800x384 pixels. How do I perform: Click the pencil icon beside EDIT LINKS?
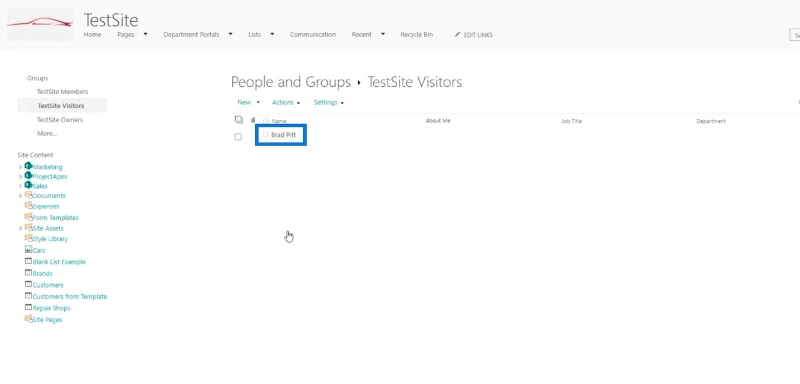click(x=457, y=35)
